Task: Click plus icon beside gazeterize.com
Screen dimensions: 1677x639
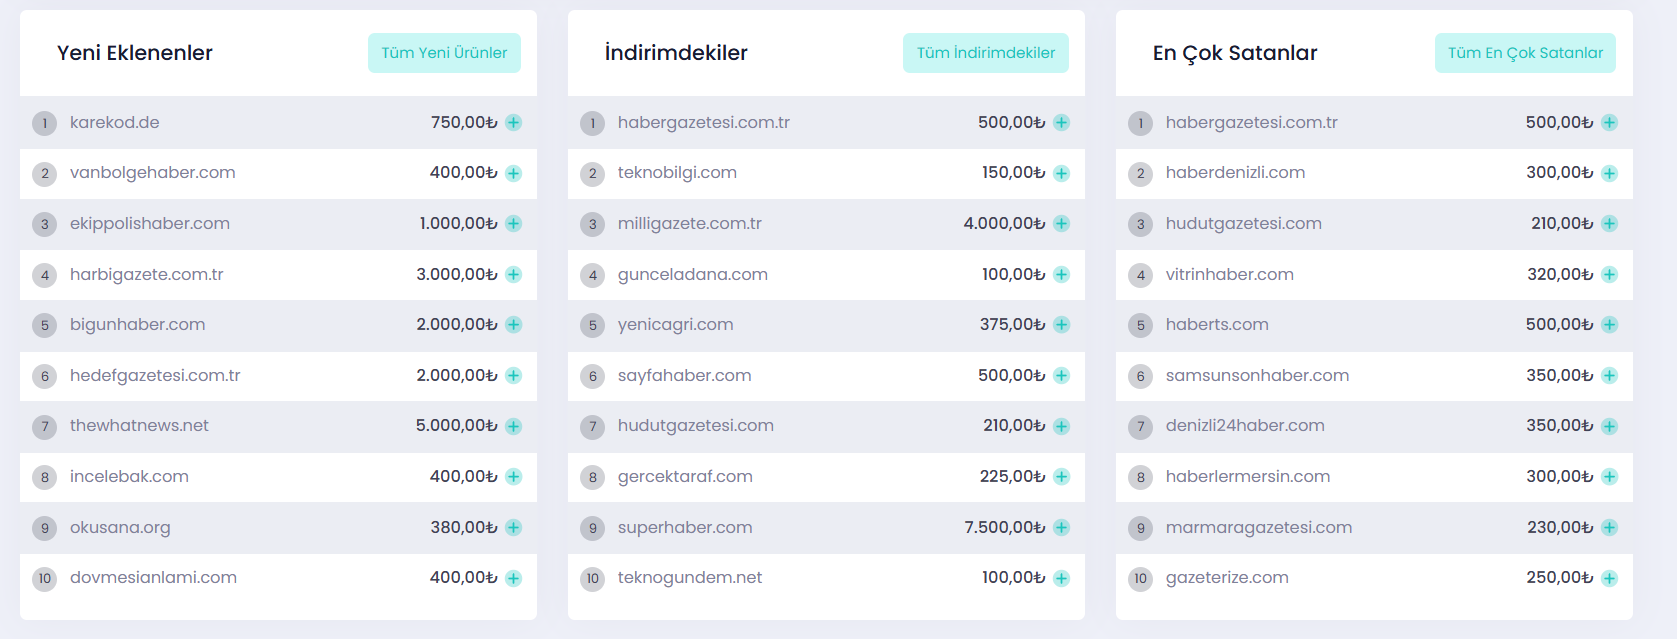Action: pos(1609,578)
